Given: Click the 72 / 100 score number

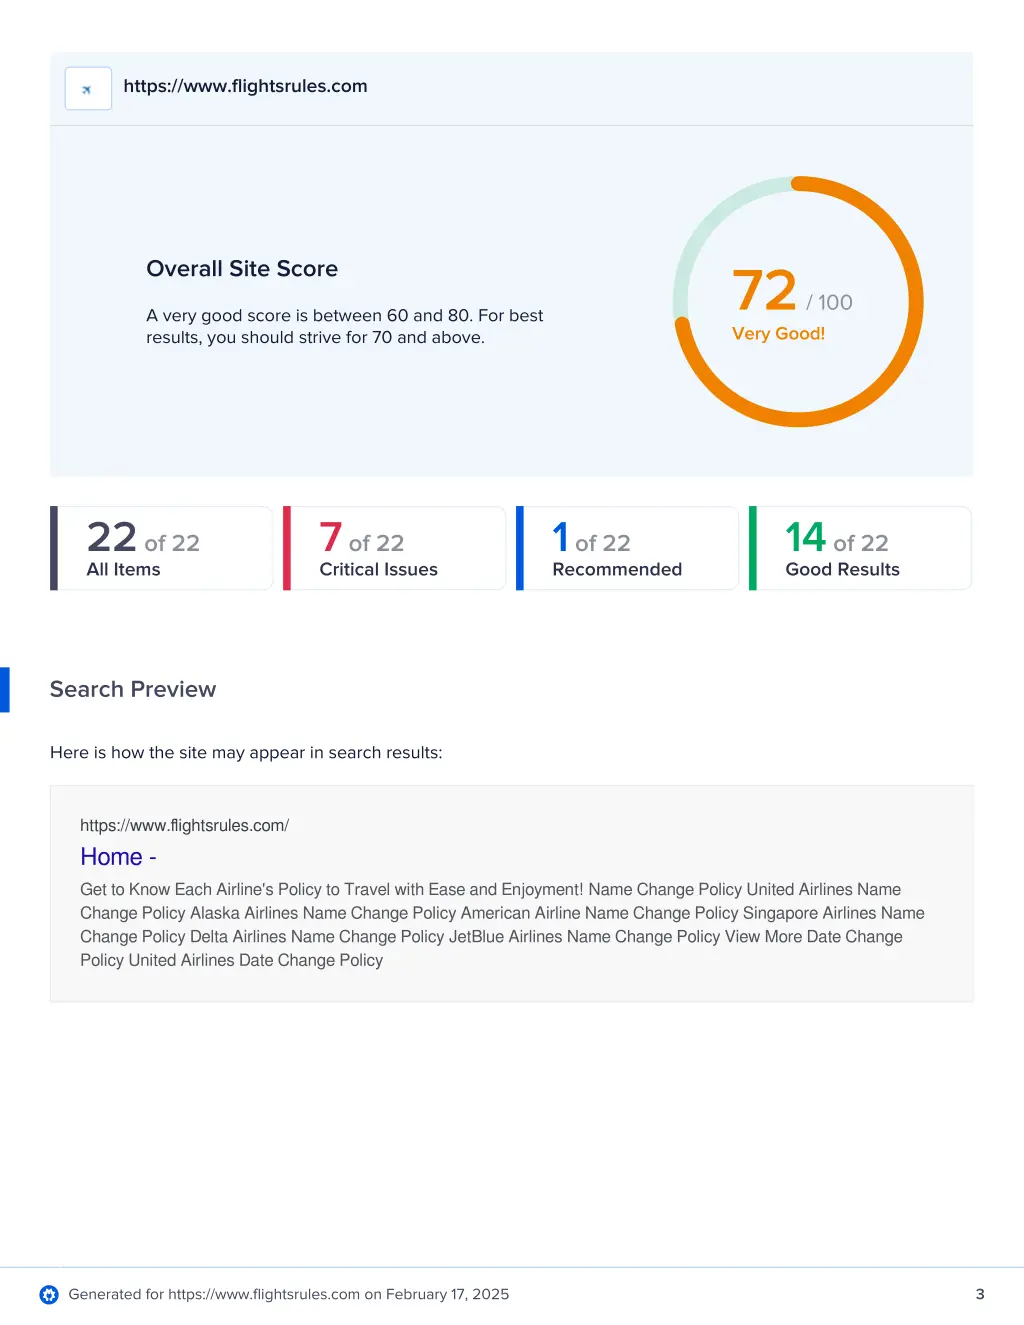Looking at the screenshot, I should click(x=765, y=291).
